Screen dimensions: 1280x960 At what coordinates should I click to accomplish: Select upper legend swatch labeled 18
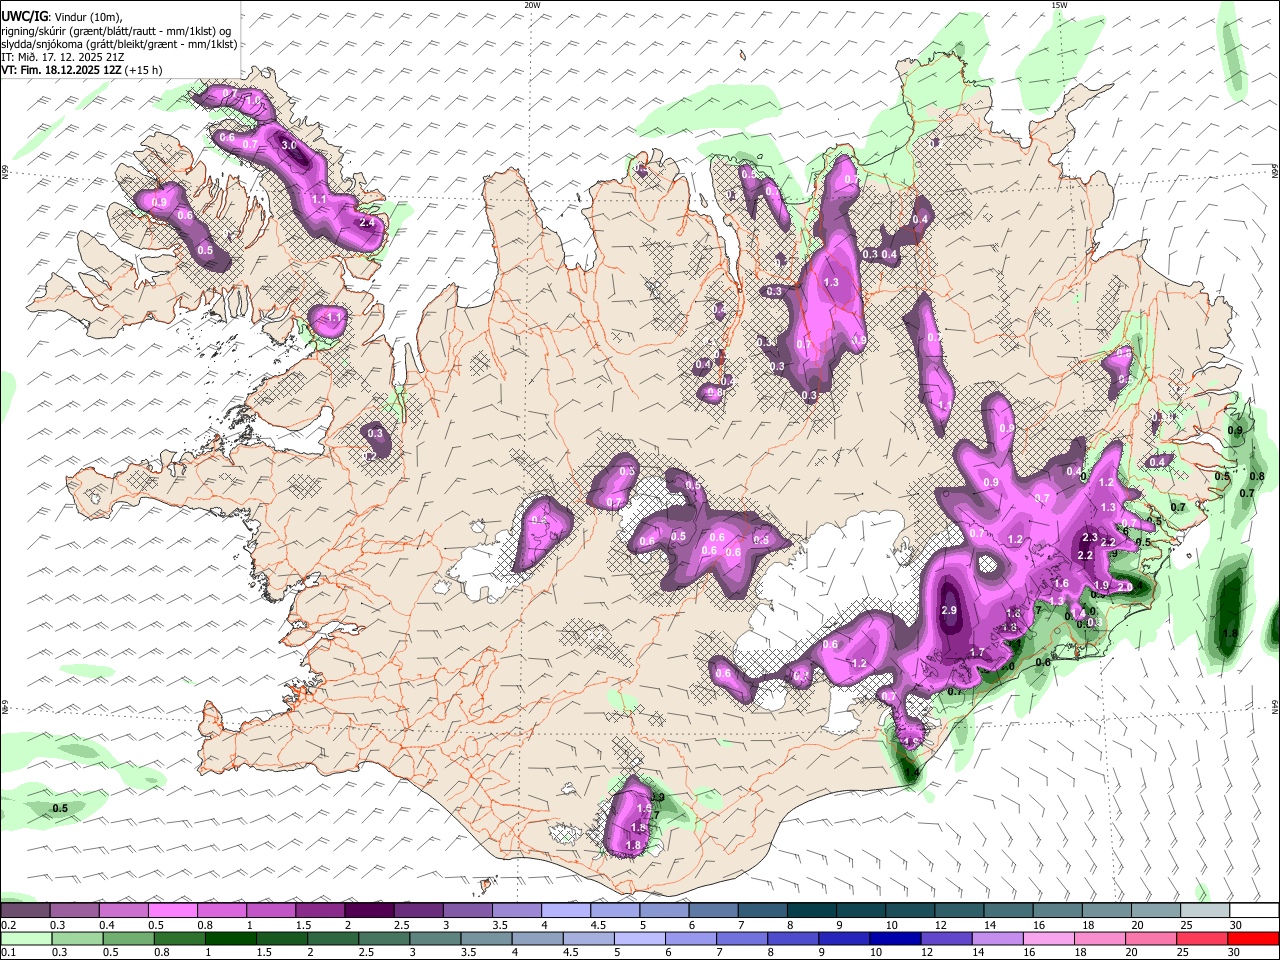click(1106, 910)
